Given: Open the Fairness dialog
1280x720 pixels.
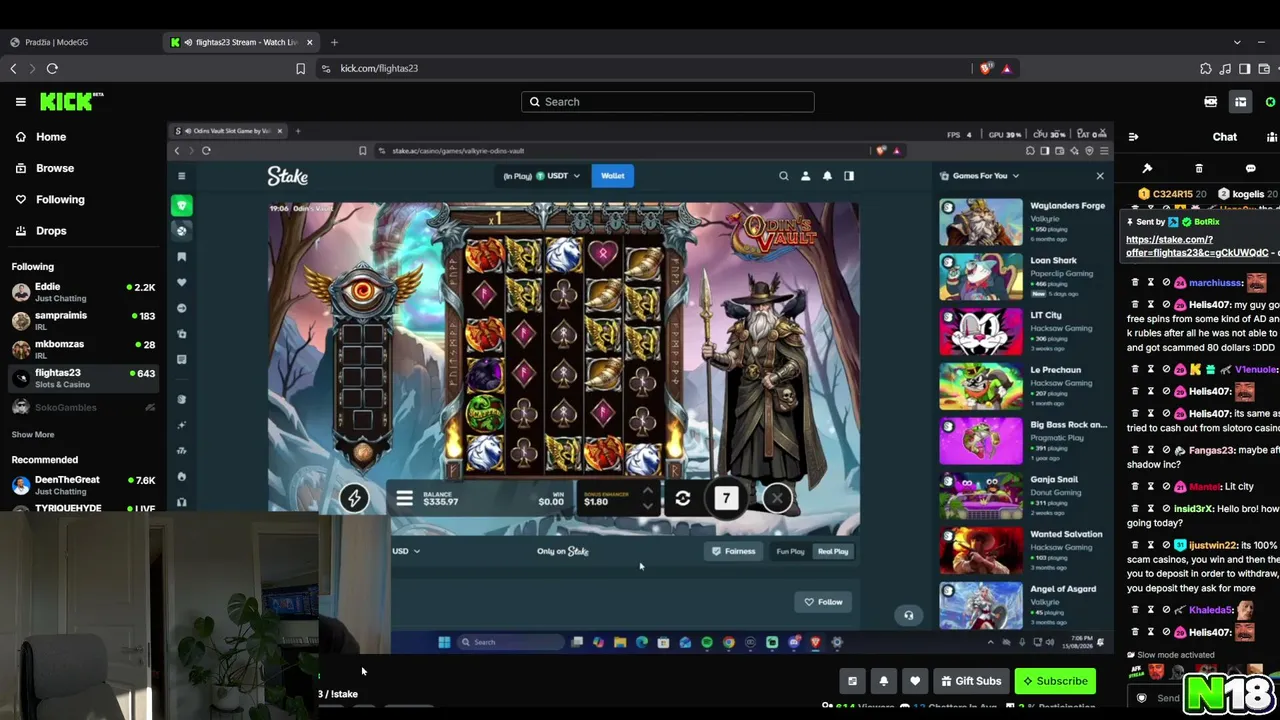Looking at the screenshot, I should tap(734, 551).
